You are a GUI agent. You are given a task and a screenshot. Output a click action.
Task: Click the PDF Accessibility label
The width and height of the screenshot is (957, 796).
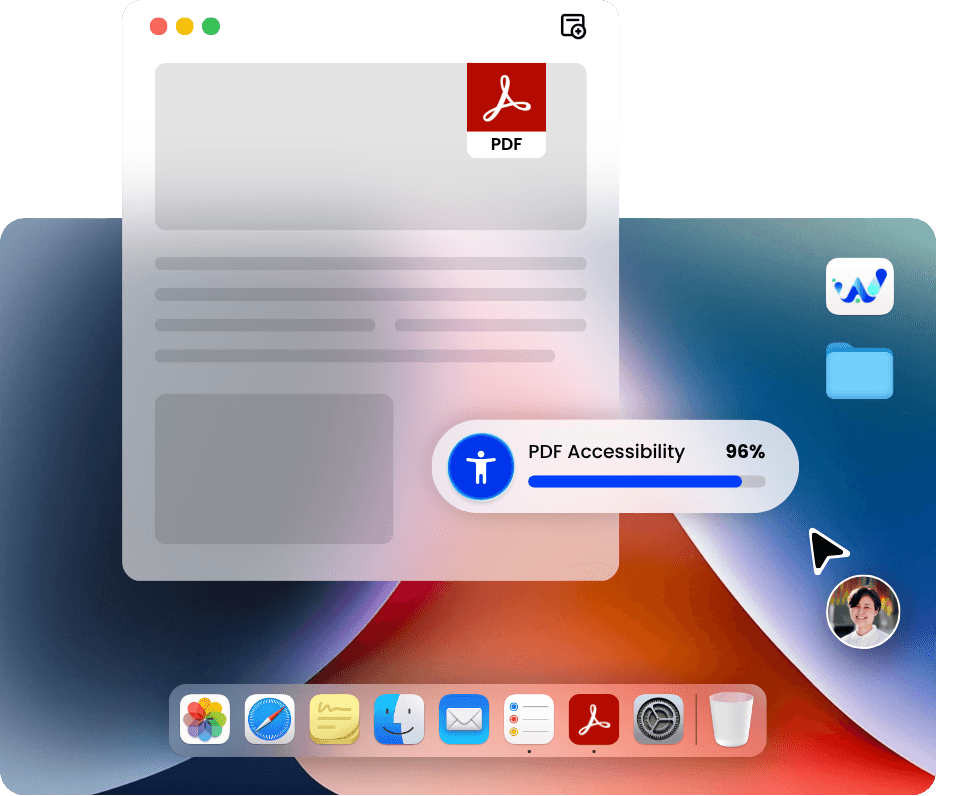606,452
